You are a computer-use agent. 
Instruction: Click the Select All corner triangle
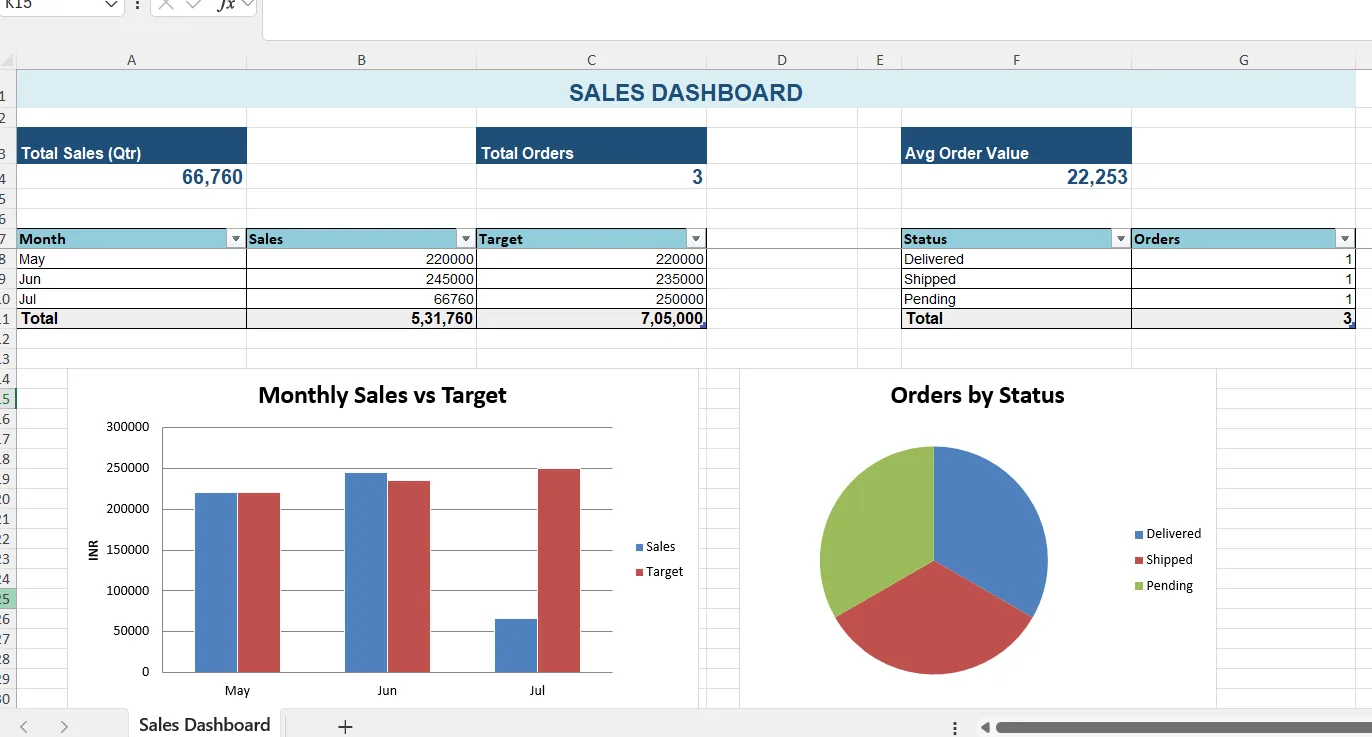click(8, 60)
